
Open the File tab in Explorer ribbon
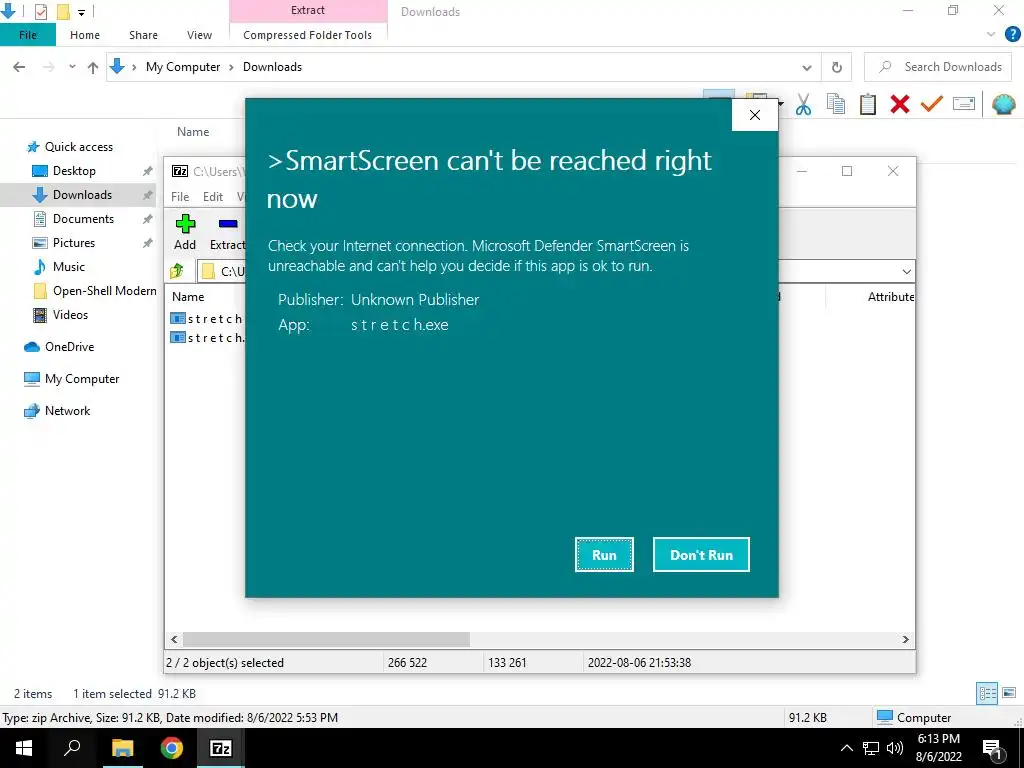pyautogui.click(x=28, y=35)
